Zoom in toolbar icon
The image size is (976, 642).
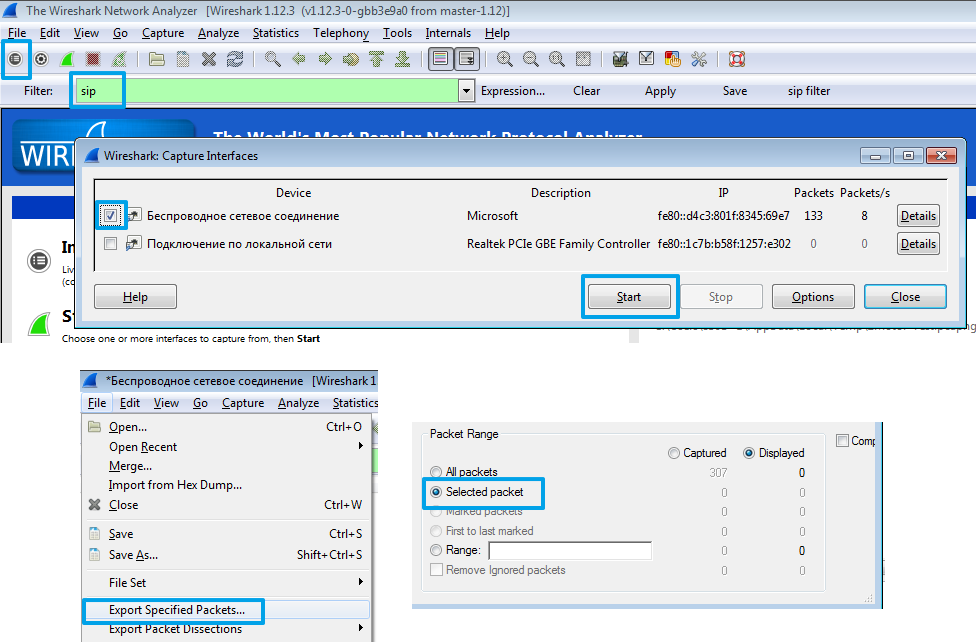coord(505,59)
